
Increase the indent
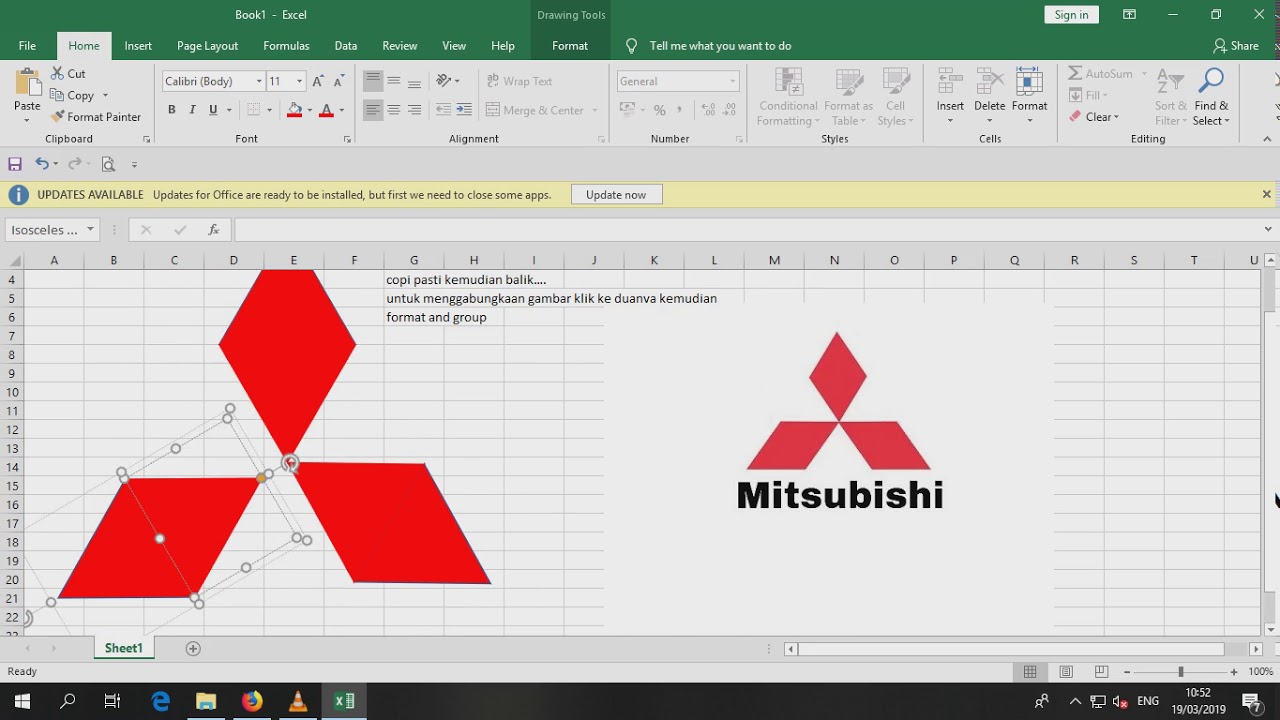click(x=463, y=110)
